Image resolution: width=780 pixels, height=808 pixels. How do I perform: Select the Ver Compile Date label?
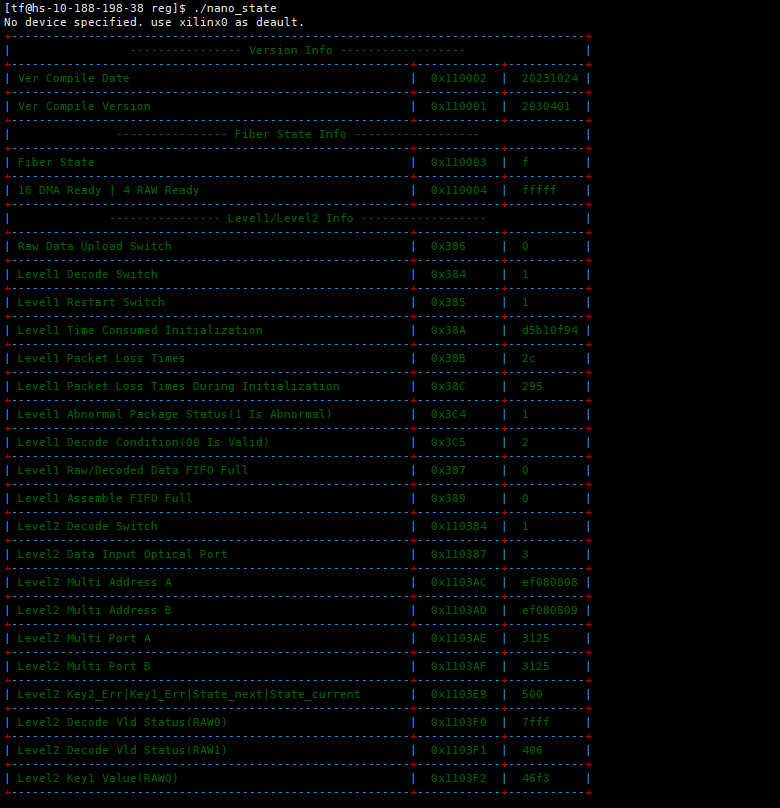73,78
